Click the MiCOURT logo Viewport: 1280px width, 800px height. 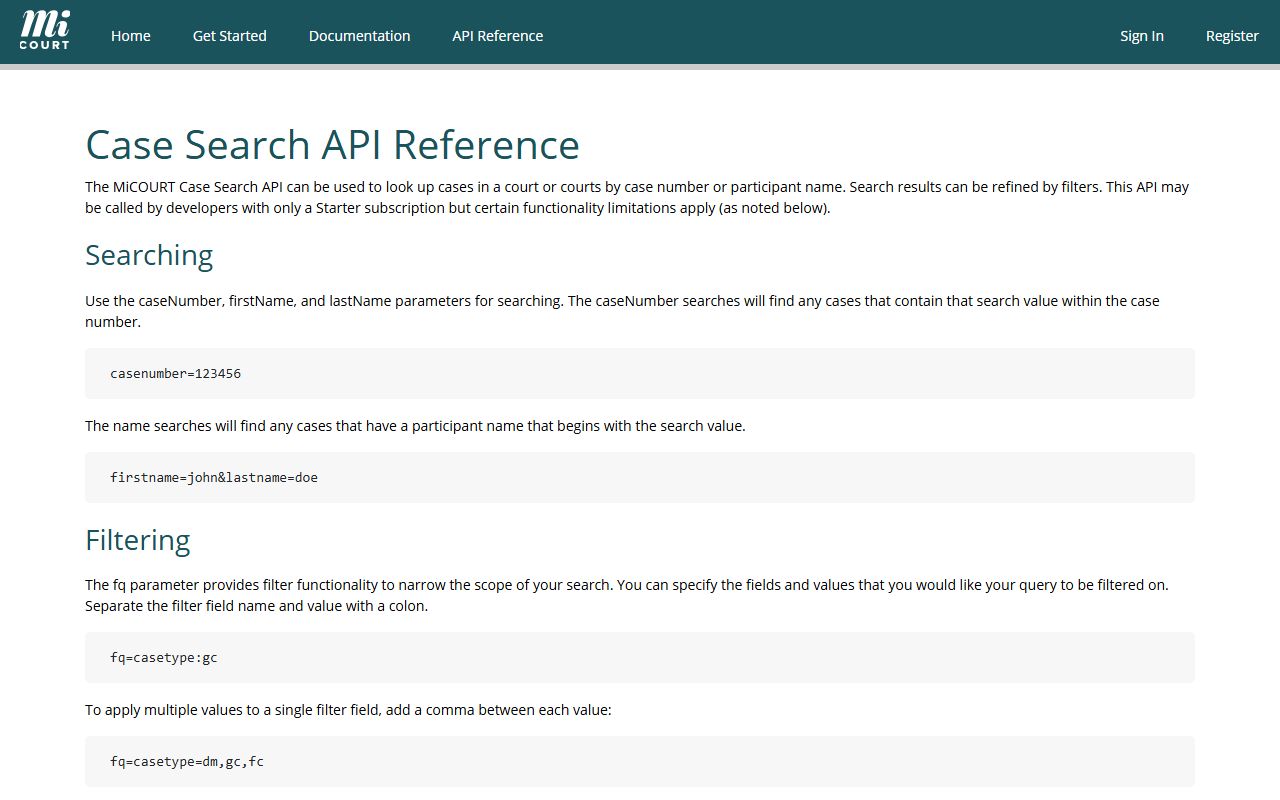click(45, 31)
